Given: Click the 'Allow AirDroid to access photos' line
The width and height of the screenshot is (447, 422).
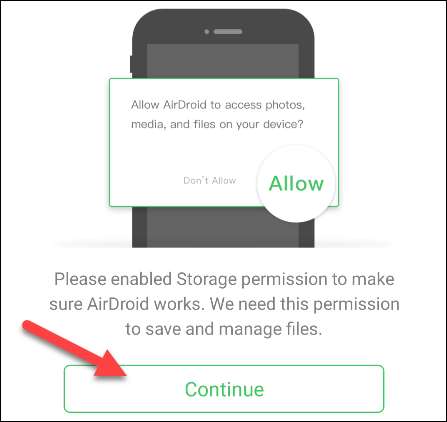Looking at the screenshot, I should pos(218,105).
